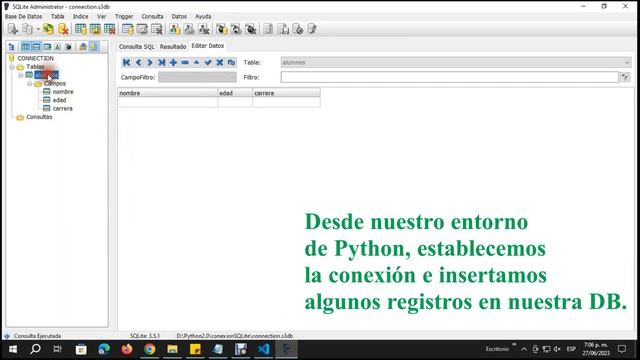This screenshot has width=640, height=360.
Task: Select the edad field in tree
Action: coord(59,100)
